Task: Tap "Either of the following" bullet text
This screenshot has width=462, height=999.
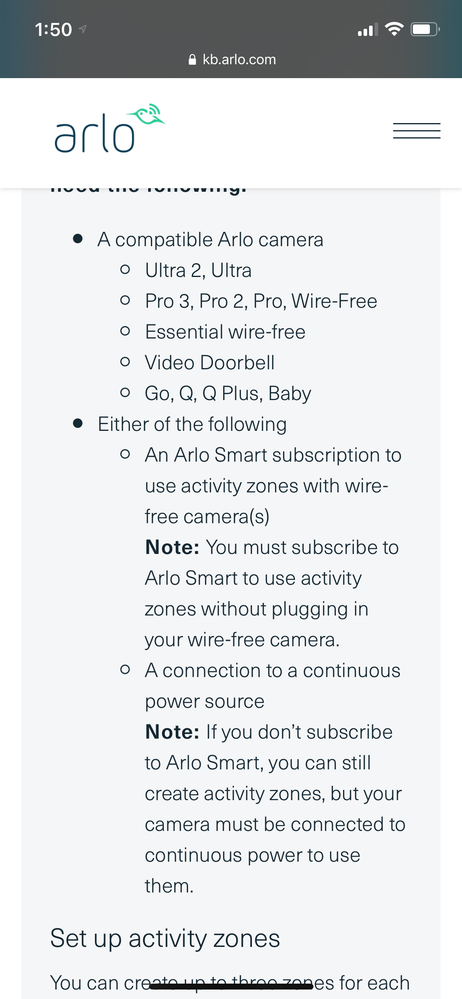Action: pos(192,424)
